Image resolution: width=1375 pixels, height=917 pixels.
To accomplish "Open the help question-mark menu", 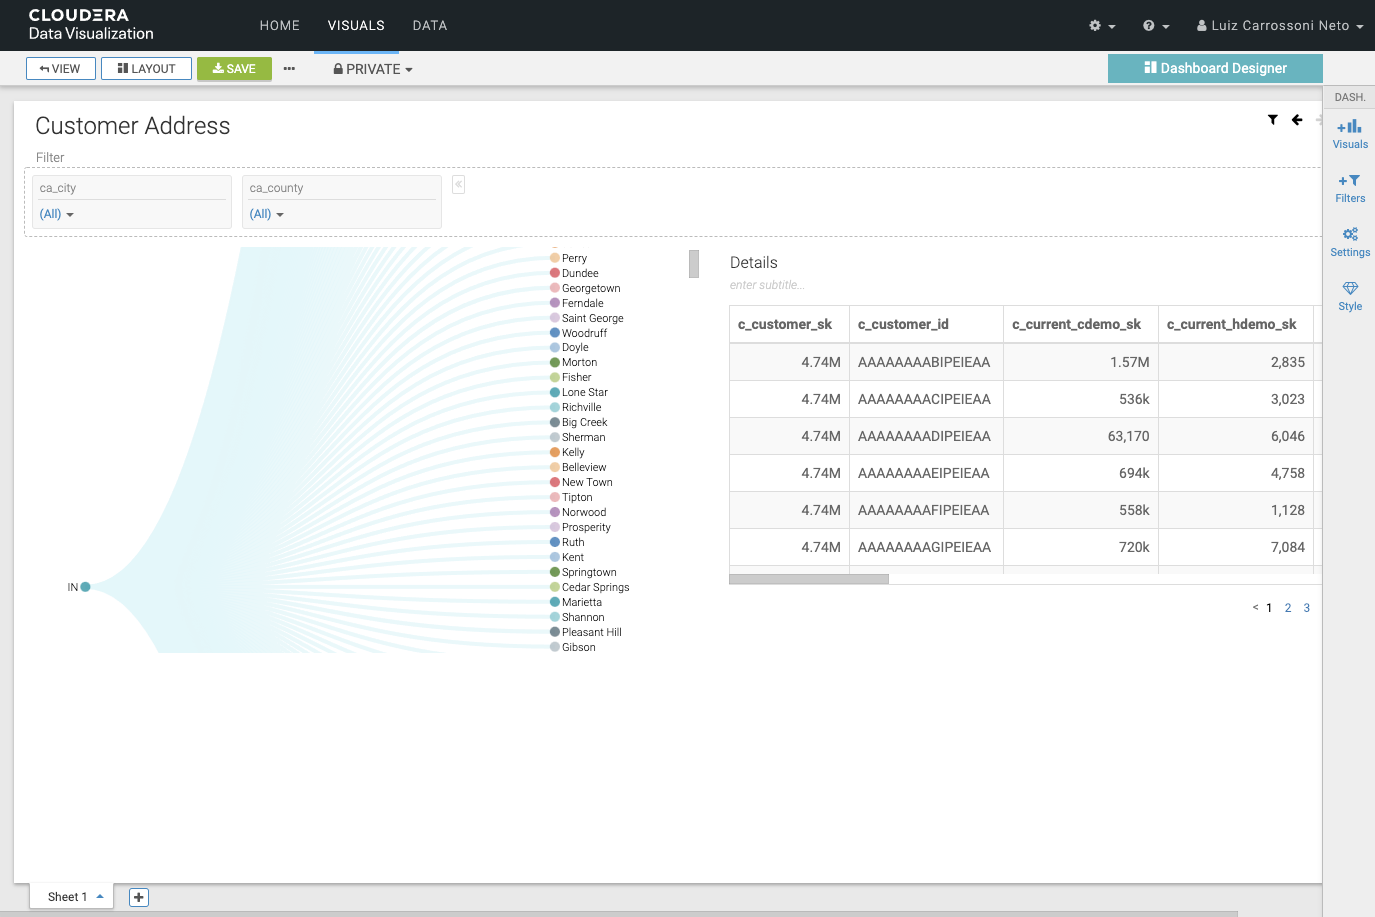I will 1151,25.
